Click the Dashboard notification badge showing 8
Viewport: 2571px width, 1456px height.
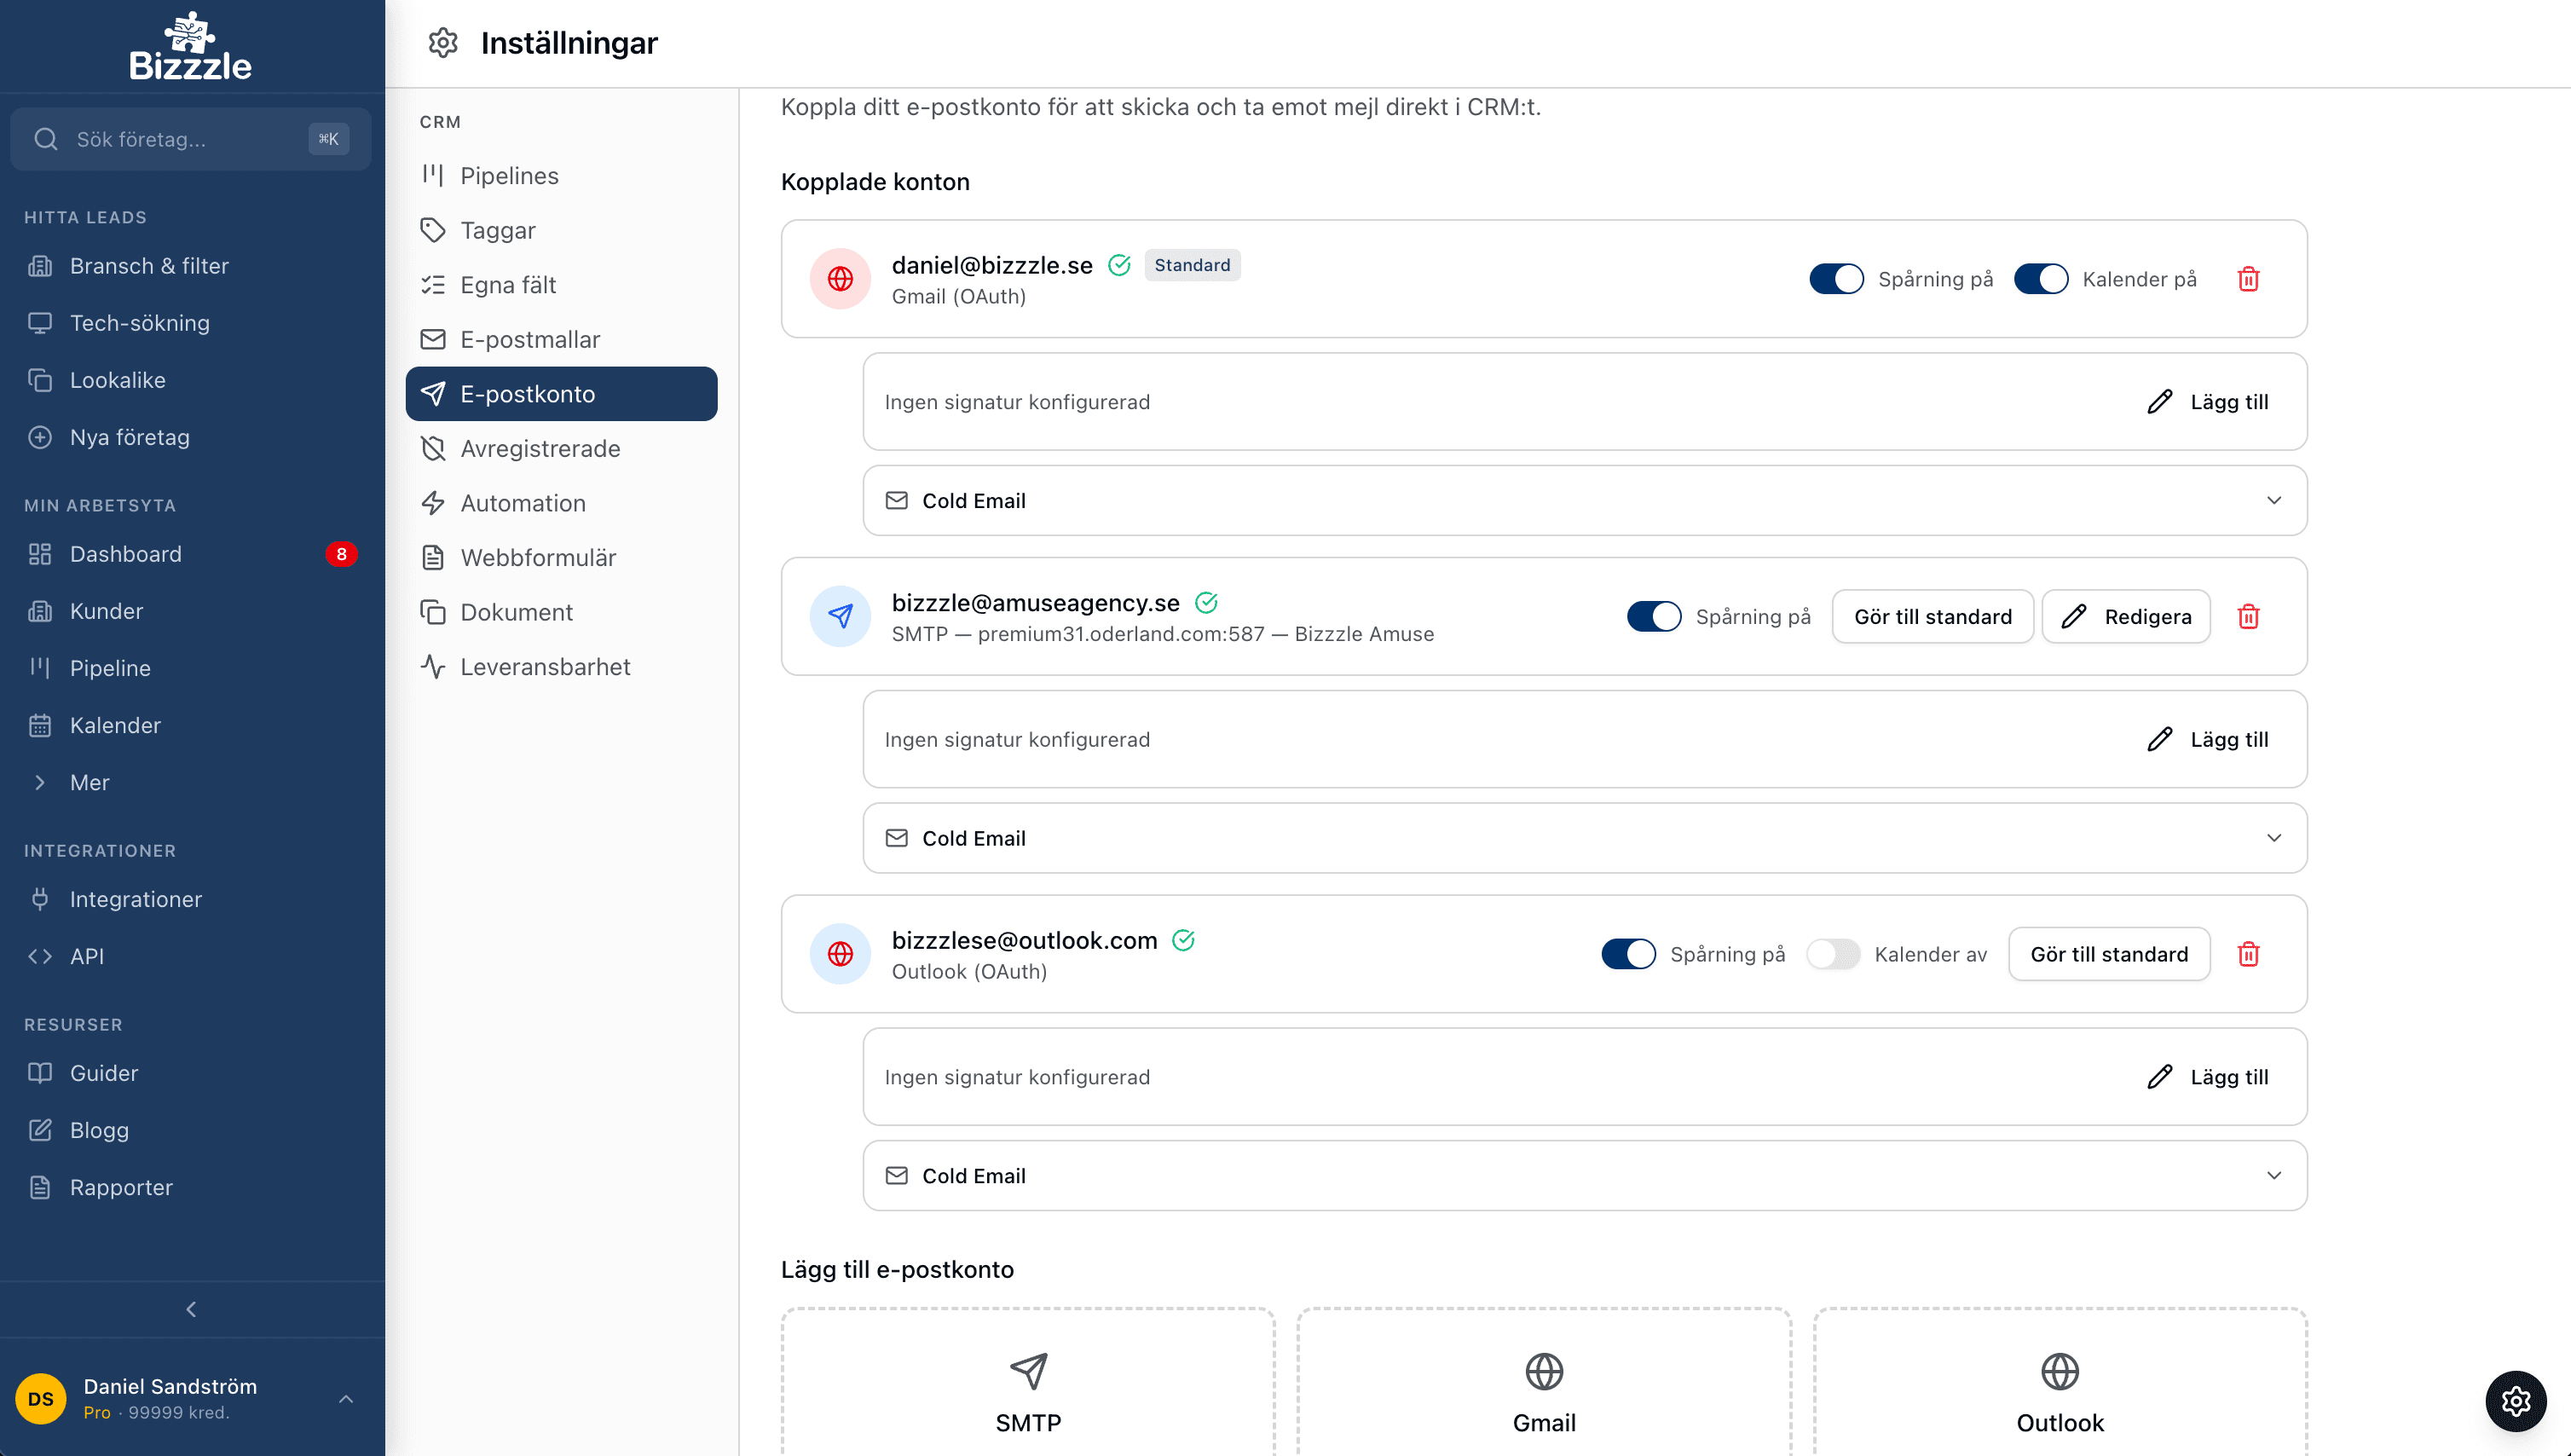[342, 553]
